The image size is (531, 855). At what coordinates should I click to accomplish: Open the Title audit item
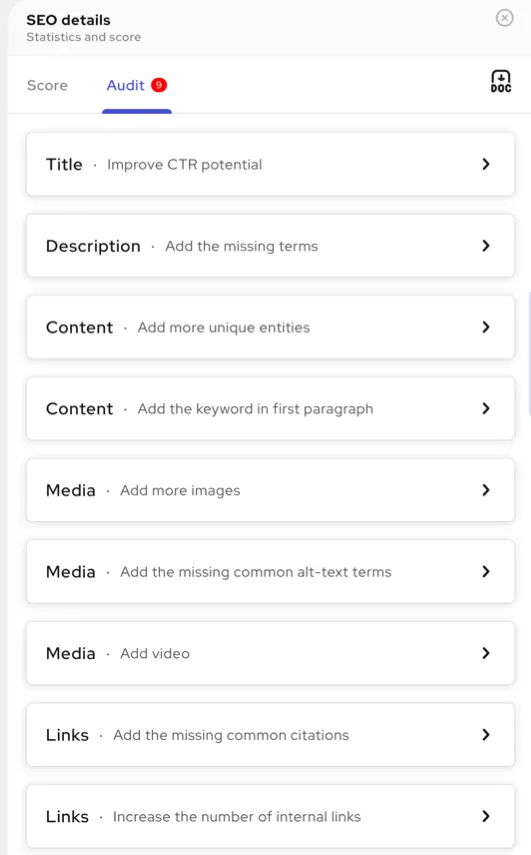point(270,164)
